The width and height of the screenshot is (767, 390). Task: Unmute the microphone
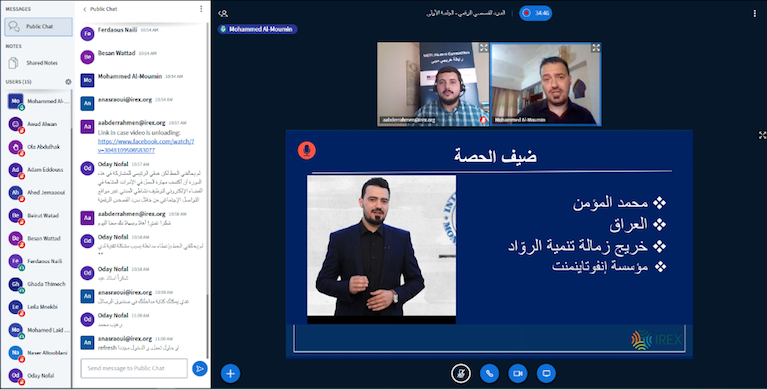(x=460, y=373)
